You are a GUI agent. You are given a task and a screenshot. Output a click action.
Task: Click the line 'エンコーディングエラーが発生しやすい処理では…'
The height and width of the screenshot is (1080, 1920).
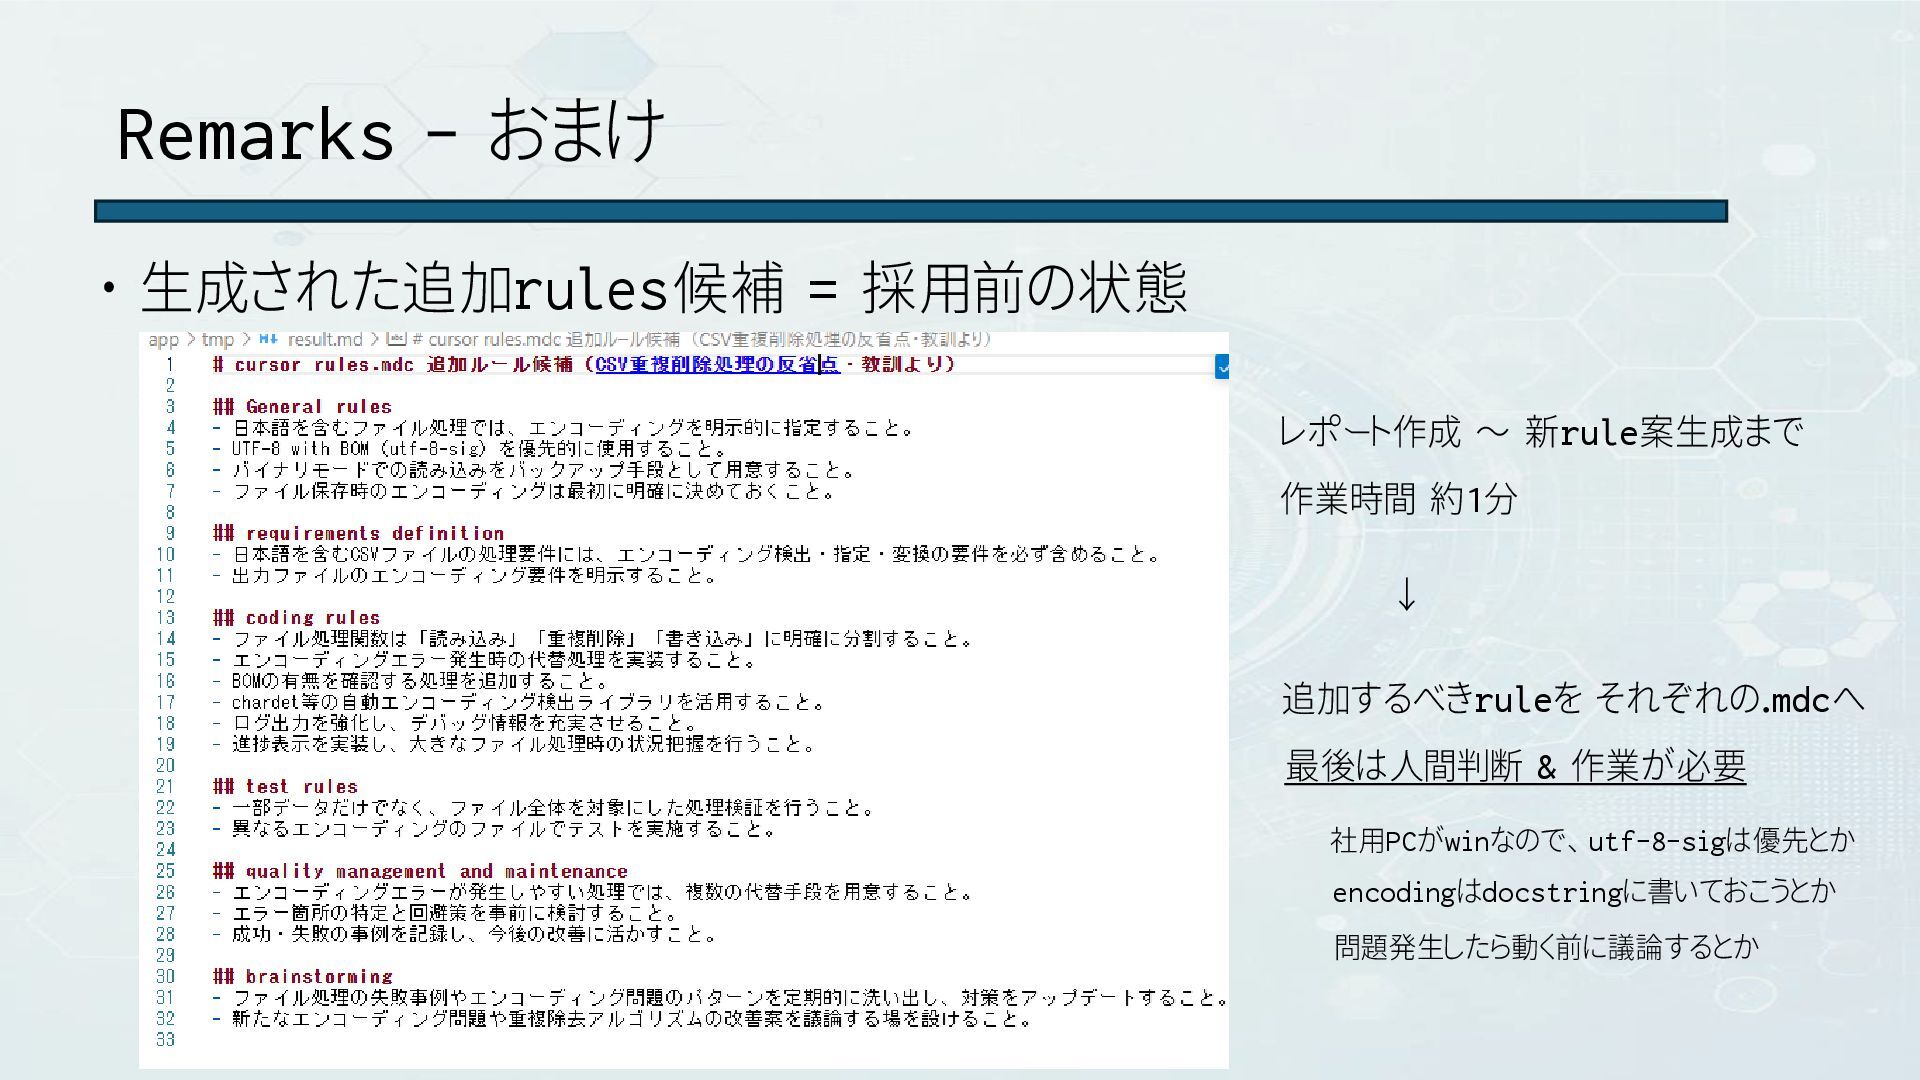click(x=594, y=892)
